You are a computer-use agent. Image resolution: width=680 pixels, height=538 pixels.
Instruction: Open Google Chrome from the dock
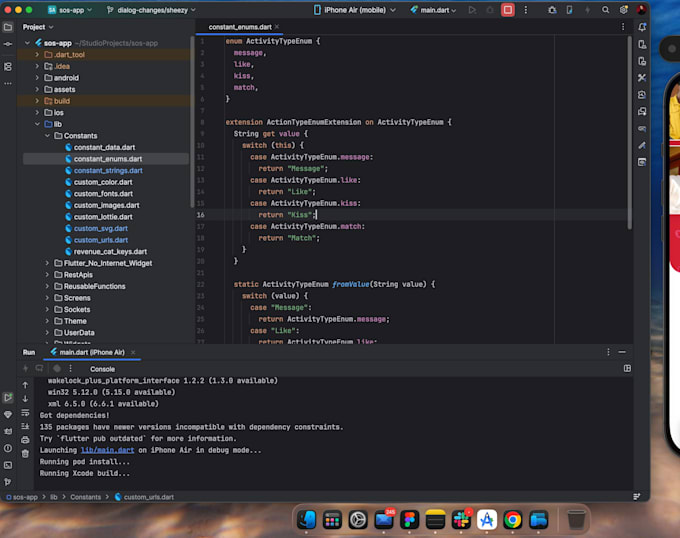pos(513,519)
